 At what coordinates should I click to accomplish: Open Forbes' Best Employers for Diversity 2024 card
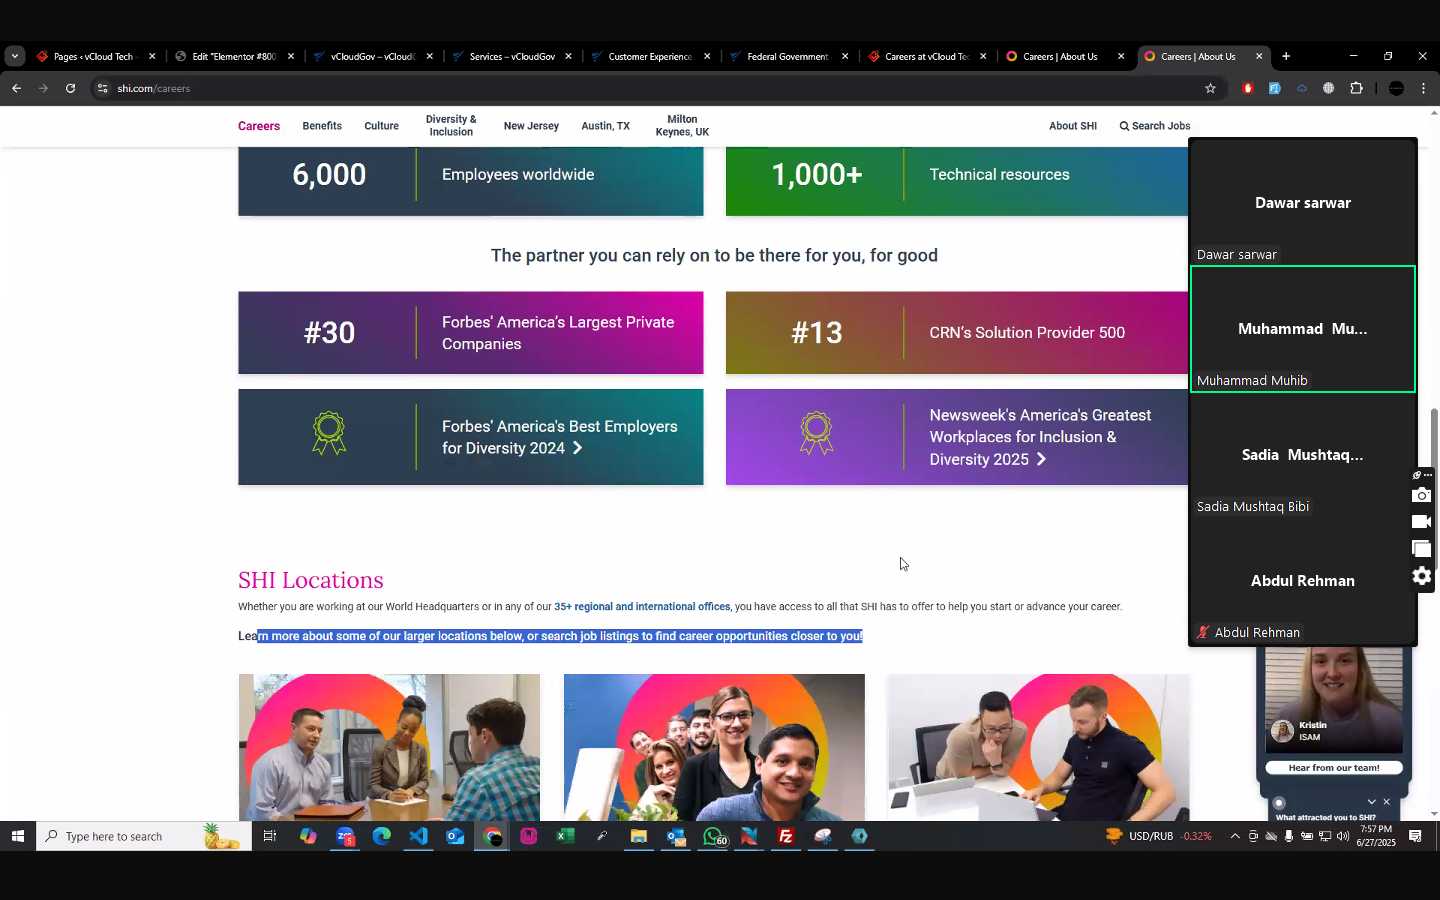[x=470, y=437]
